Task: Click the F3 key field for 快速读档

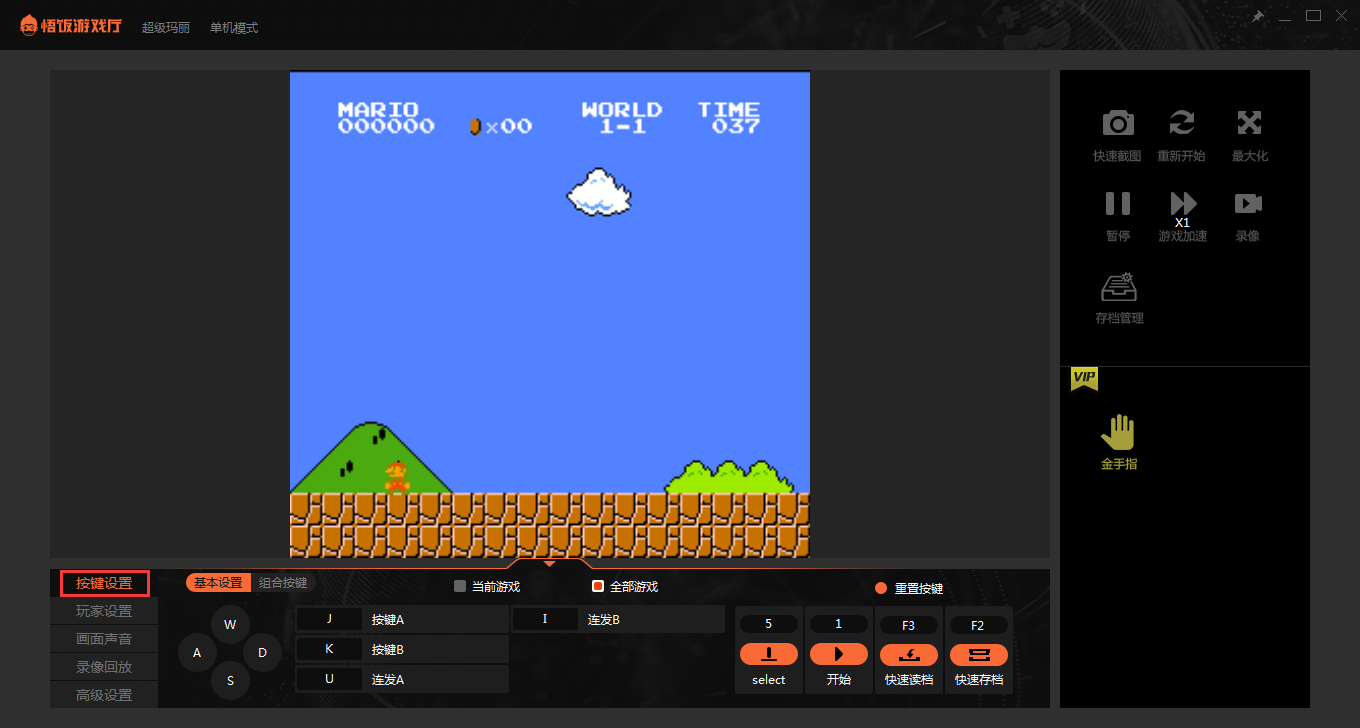Action: click(x=909, y=625)
